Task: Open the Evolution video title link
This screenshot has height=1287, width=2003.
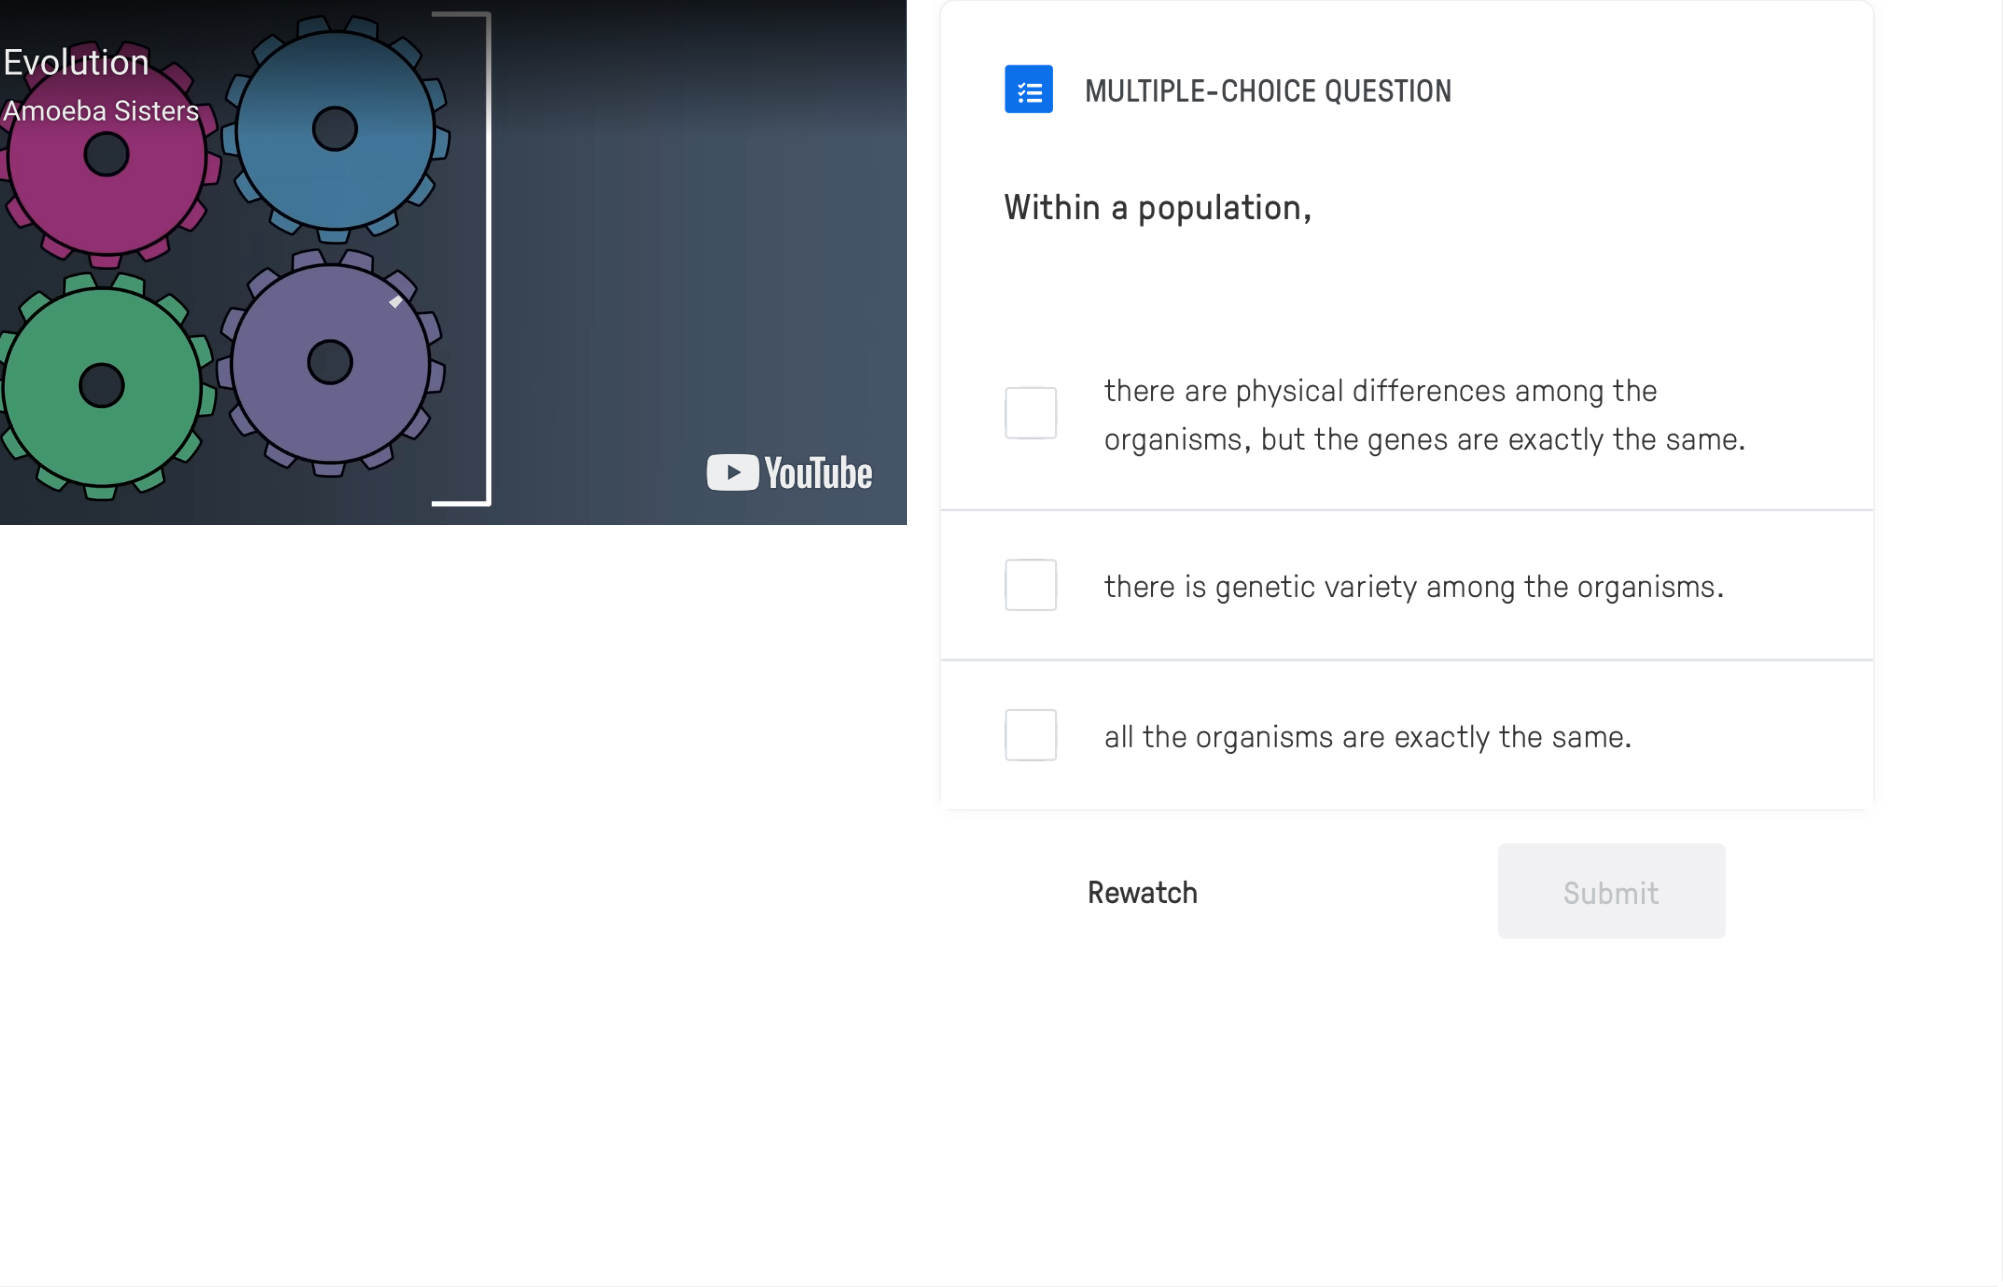Action: coord(76,62)
